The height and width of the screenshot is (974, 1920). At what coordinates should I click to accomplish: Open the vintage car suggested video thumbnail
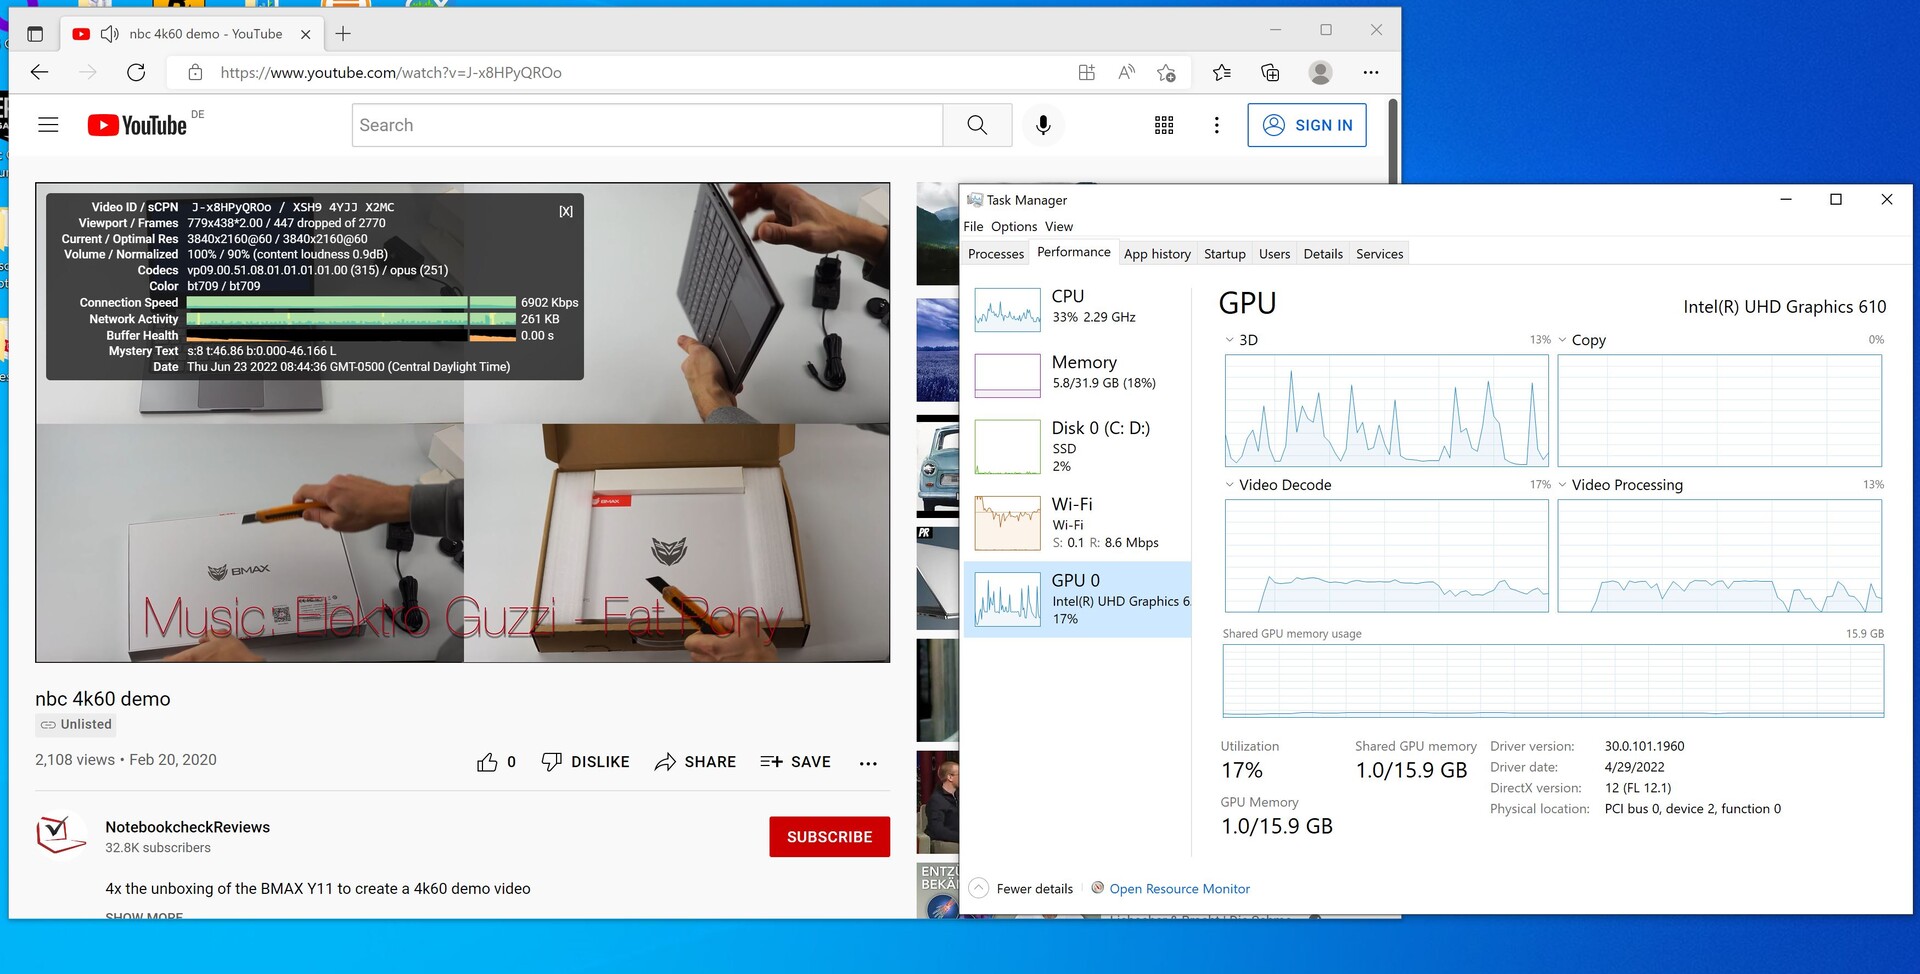pos(938,467)
